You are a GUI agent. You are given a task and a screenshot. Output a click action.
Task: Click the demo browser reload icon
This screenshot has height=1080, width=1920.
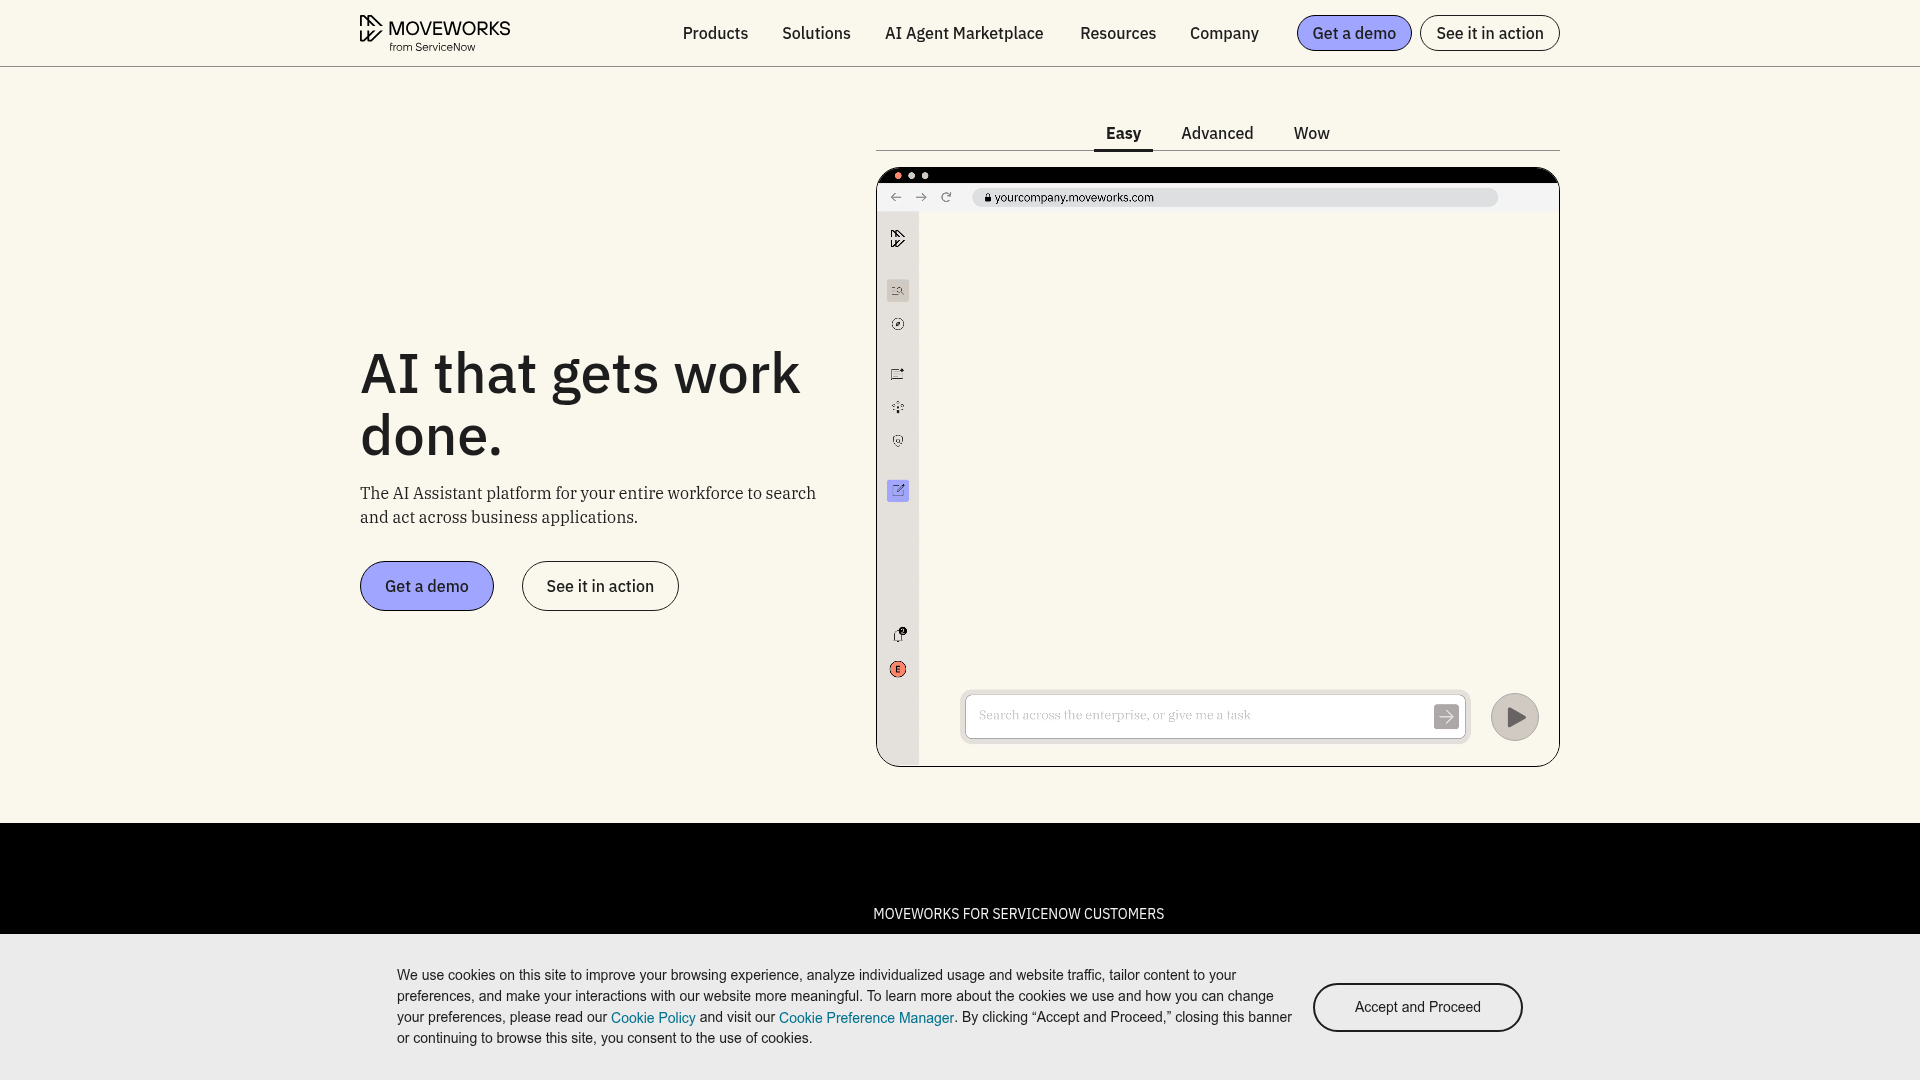[x=946, y=197]
